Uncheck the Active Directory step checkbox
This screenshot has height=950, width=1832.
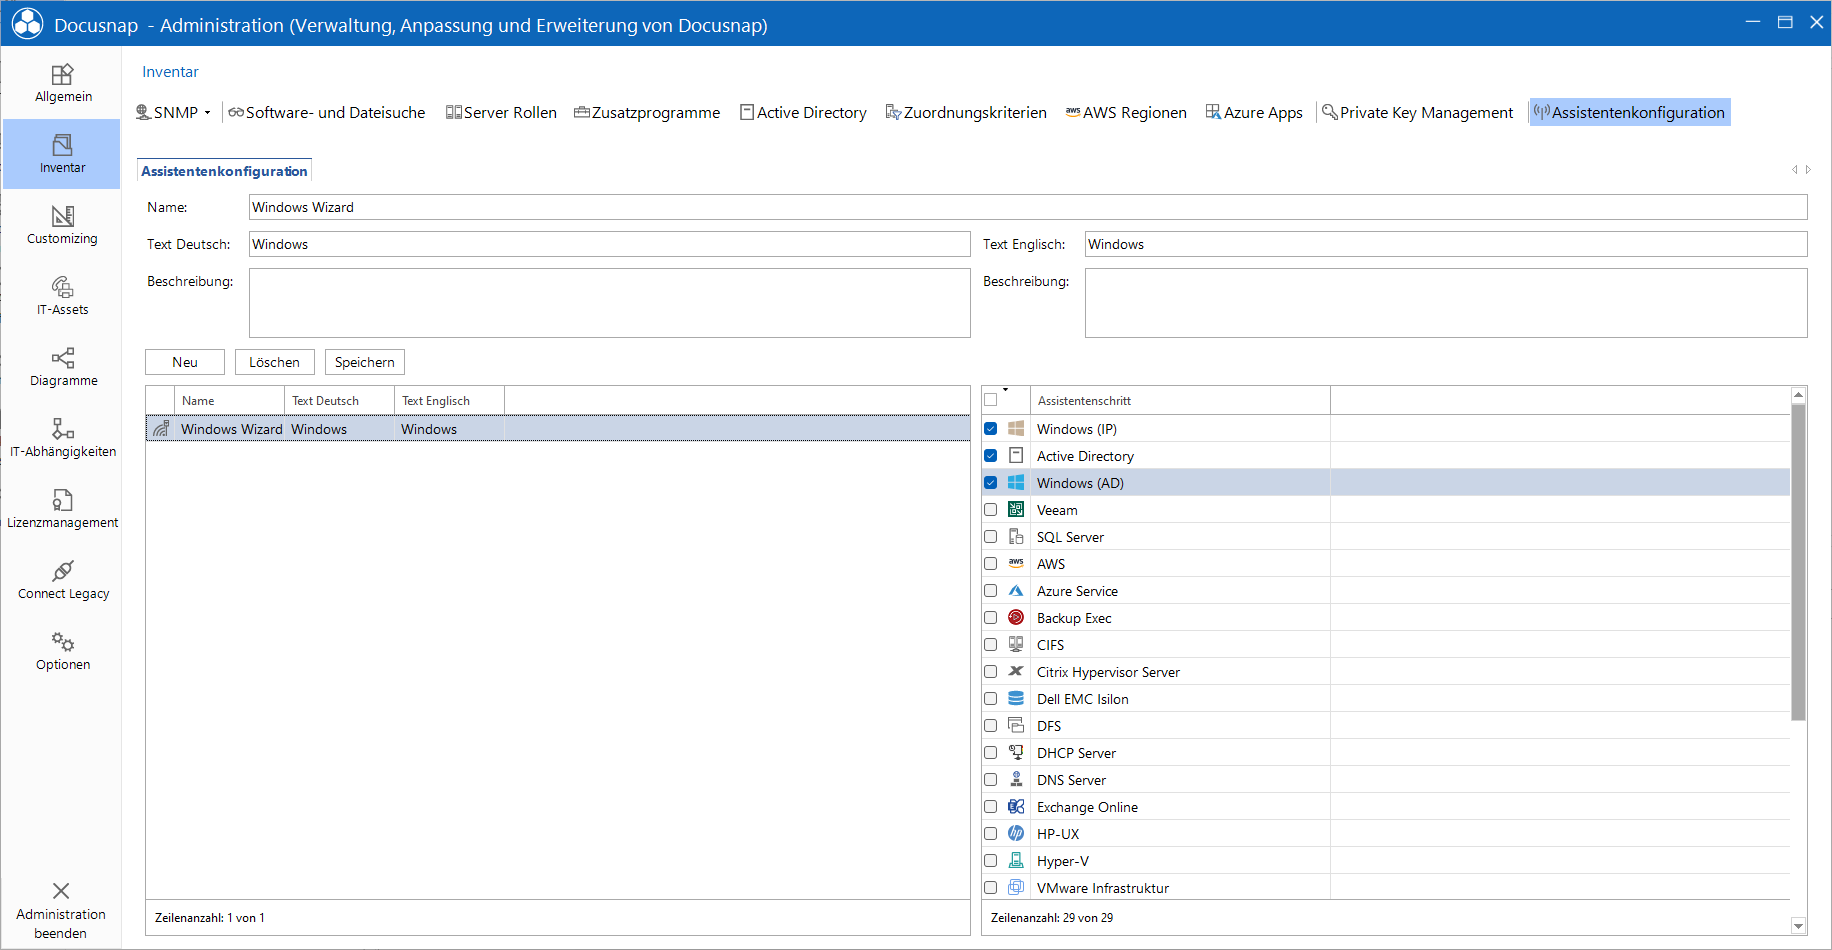(x=991, y=456)
